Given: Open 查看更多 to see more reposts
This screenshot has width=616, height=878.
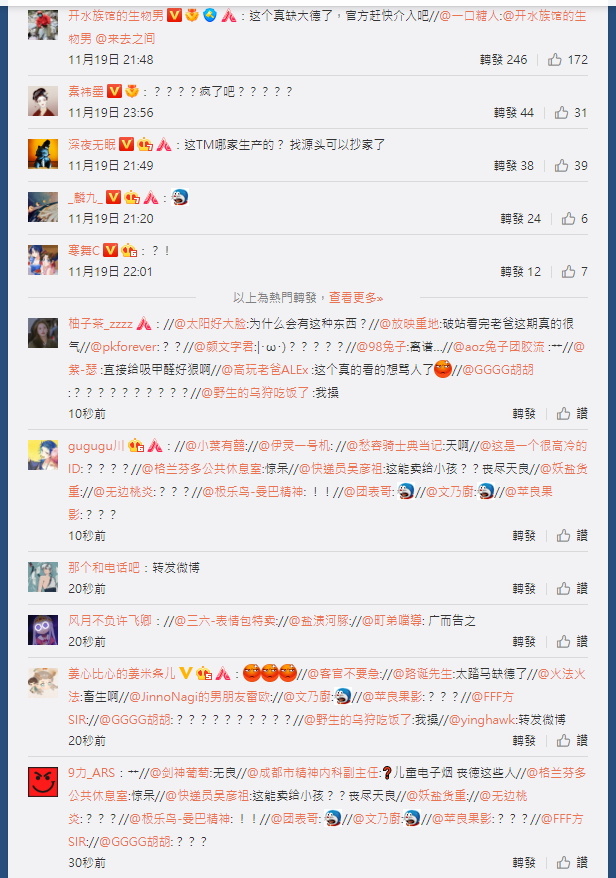Looking at the screenshot, I should 356,297.
